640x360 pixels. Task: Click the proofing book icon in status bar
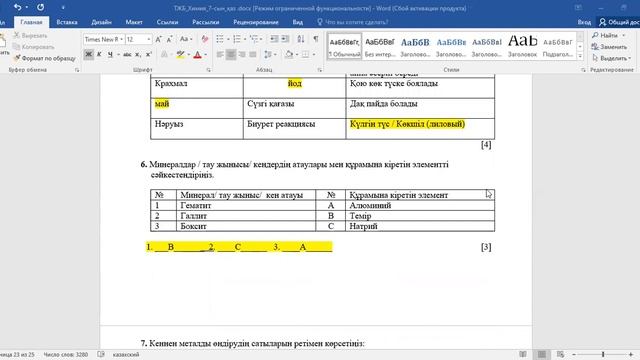pyautogui.click(x=101, y=354)
